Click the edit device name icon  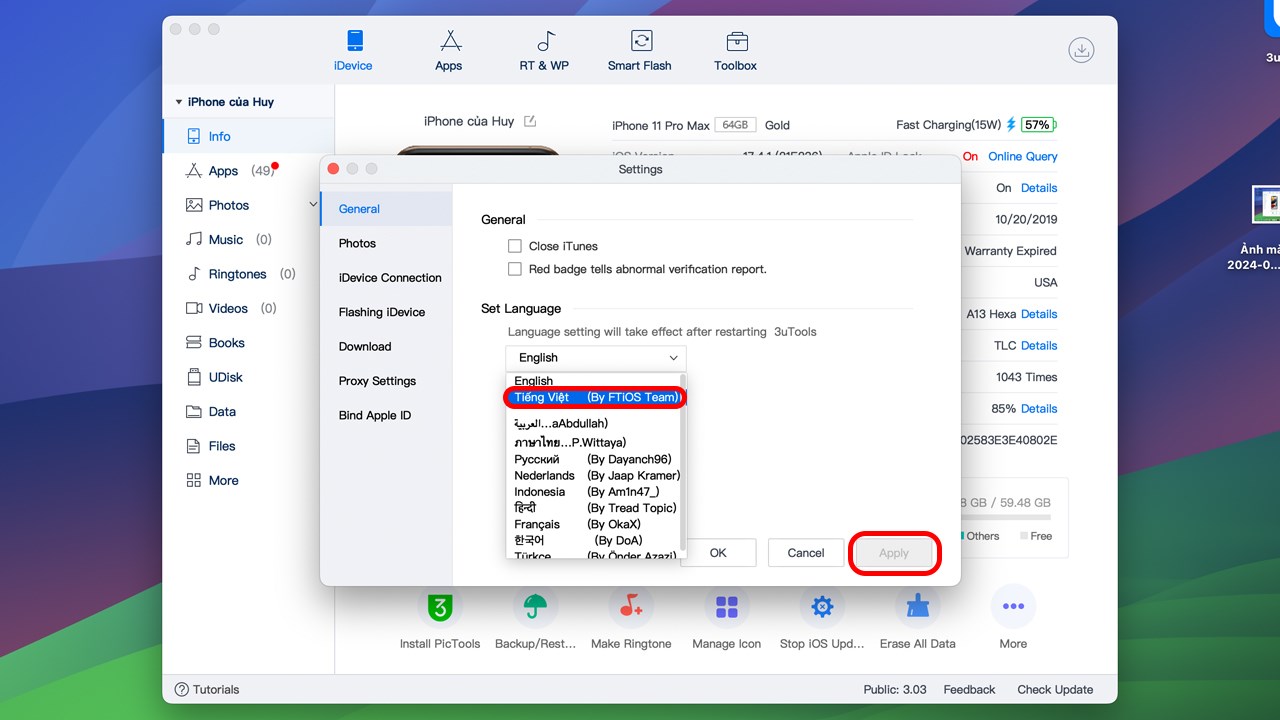[530, 121]
